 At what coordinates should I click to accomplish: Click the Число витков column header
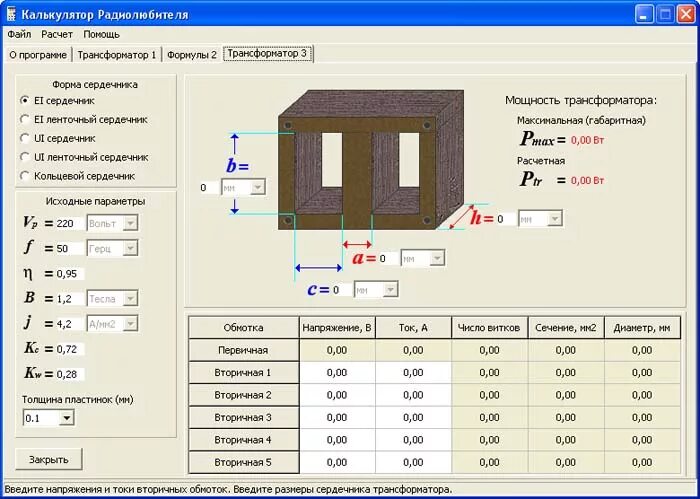(489, 328)
